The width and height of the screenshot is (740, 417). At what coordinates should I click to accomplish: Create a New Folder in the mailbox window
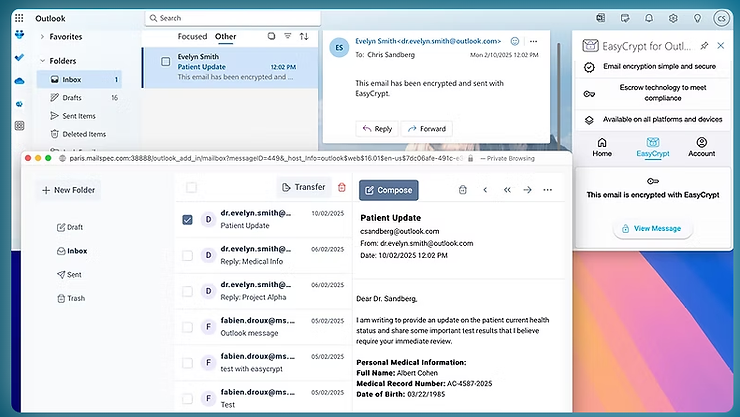(x=68, y=190)
